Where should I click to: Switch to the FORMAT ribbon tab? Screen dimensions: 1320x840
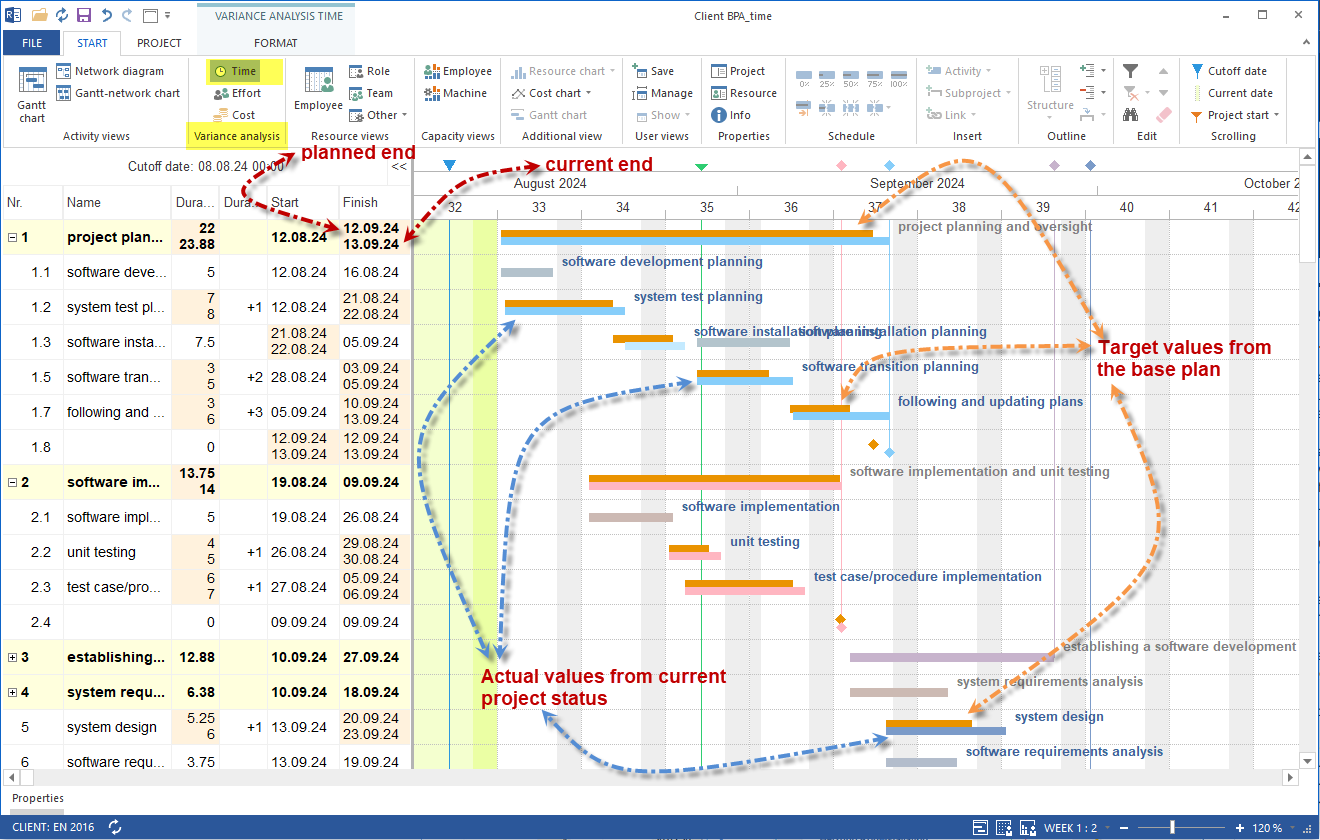click(275, 43)
